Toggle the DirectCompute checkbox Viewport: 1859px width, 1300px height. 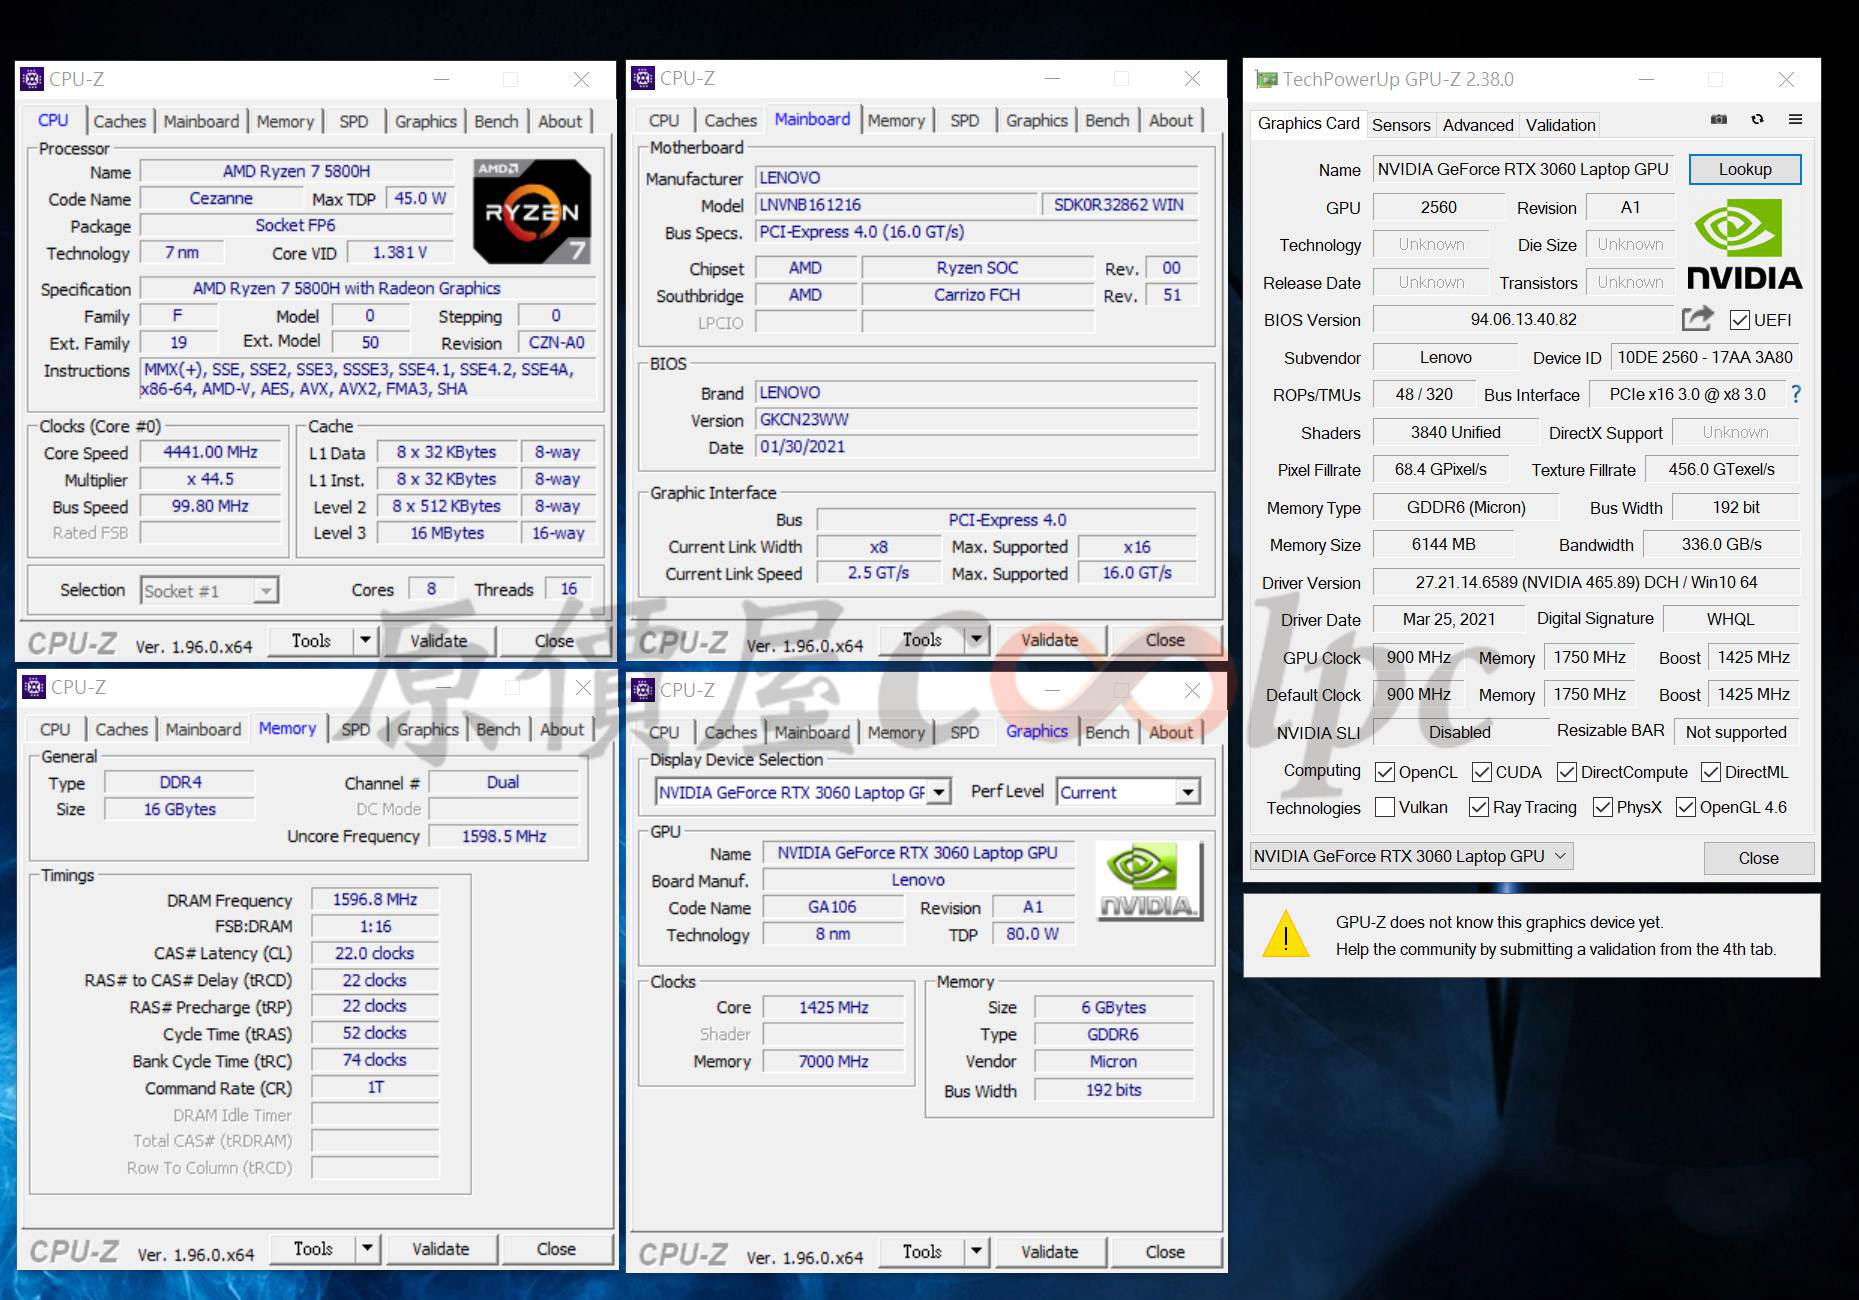1567,772
